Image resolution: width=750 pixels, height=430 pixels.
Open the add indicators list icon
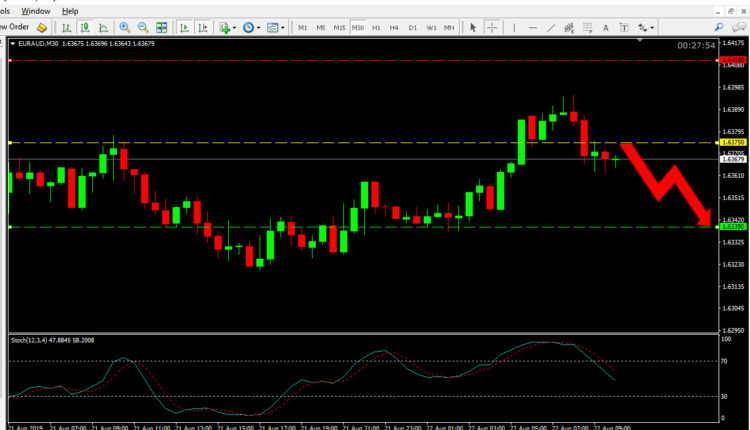(x=224, y=28)
